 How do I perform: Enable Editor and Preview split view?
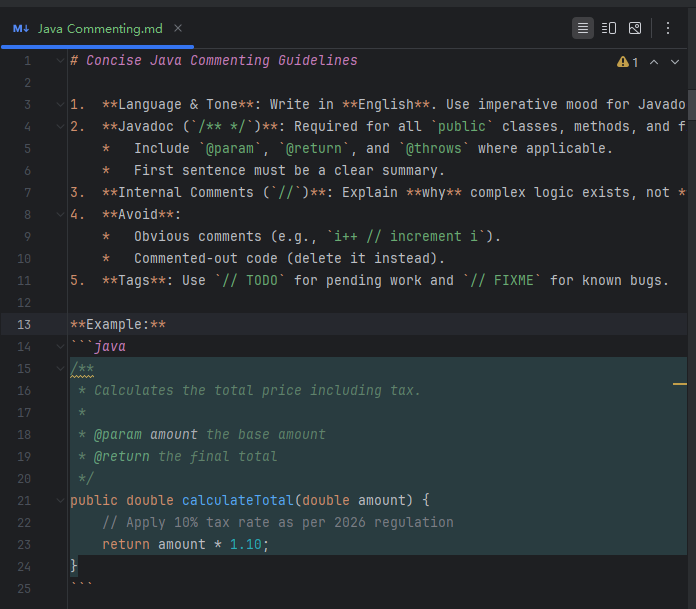coord(609,28)
